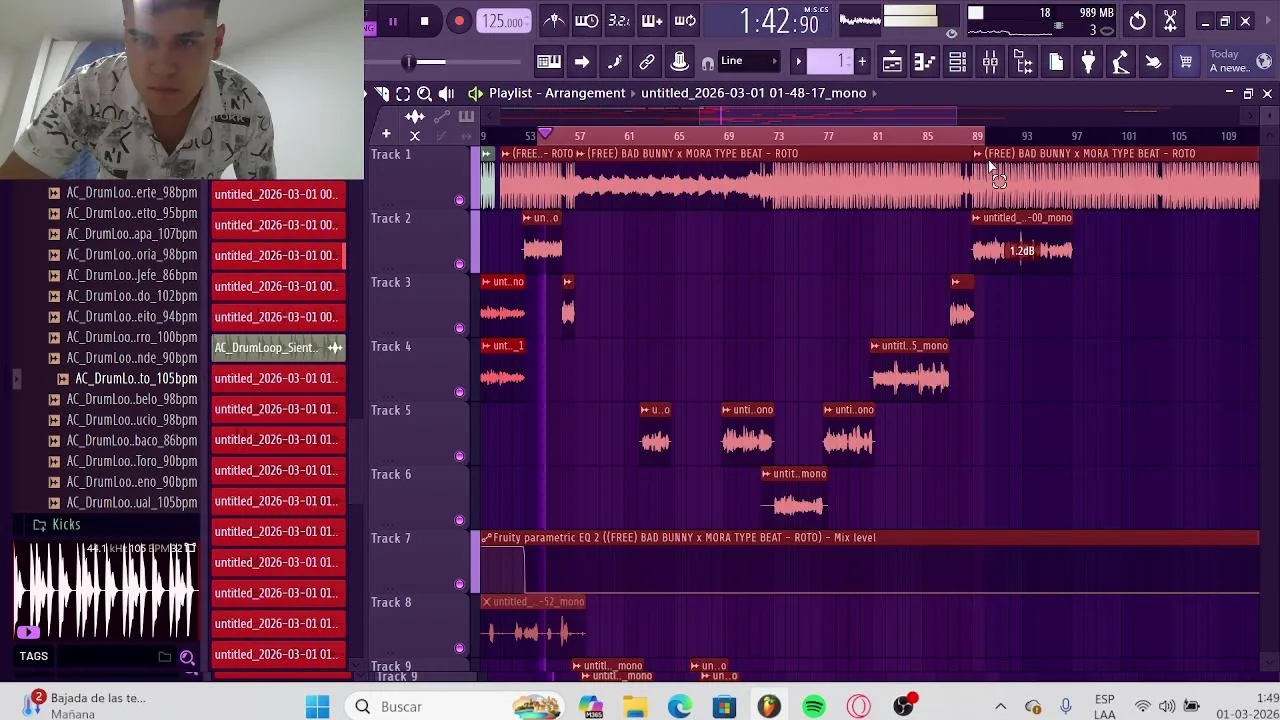Click the Playlist - Arrangement breadcrumb
Viewport: 1280px width, 720px height.
[x=557, y=93]
